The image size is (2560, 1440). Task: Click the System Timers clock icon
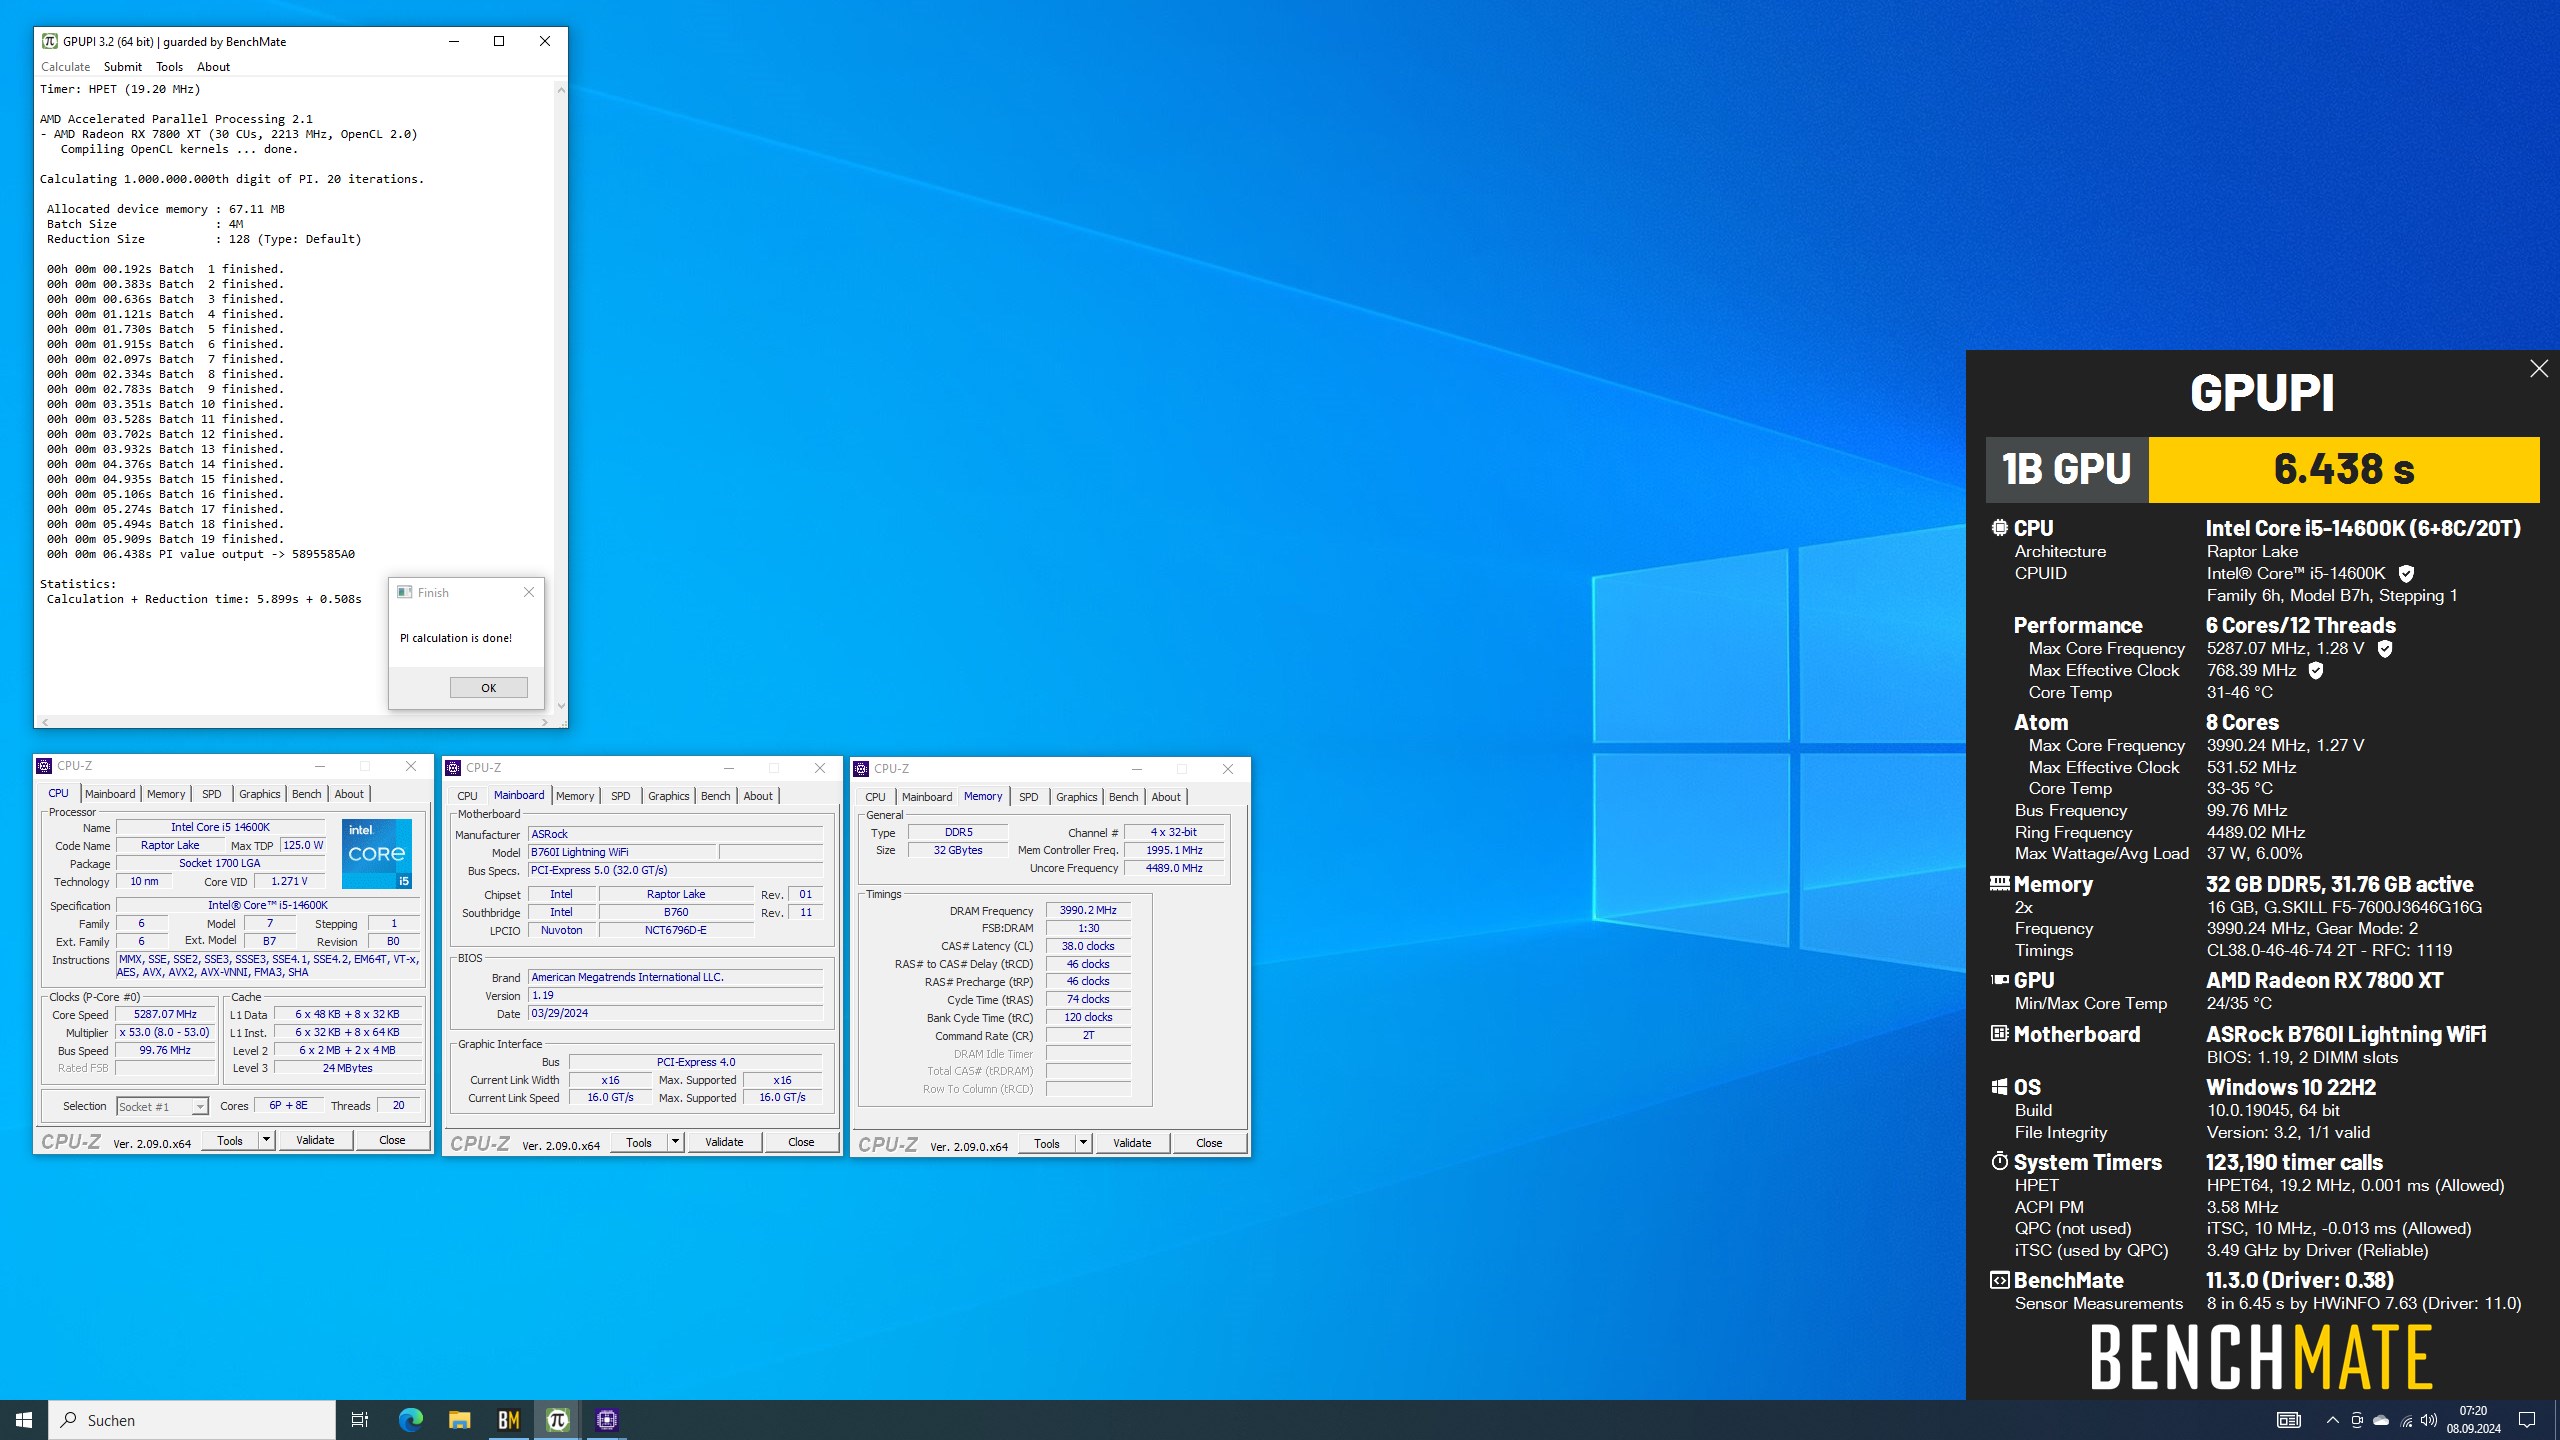1999,1162
